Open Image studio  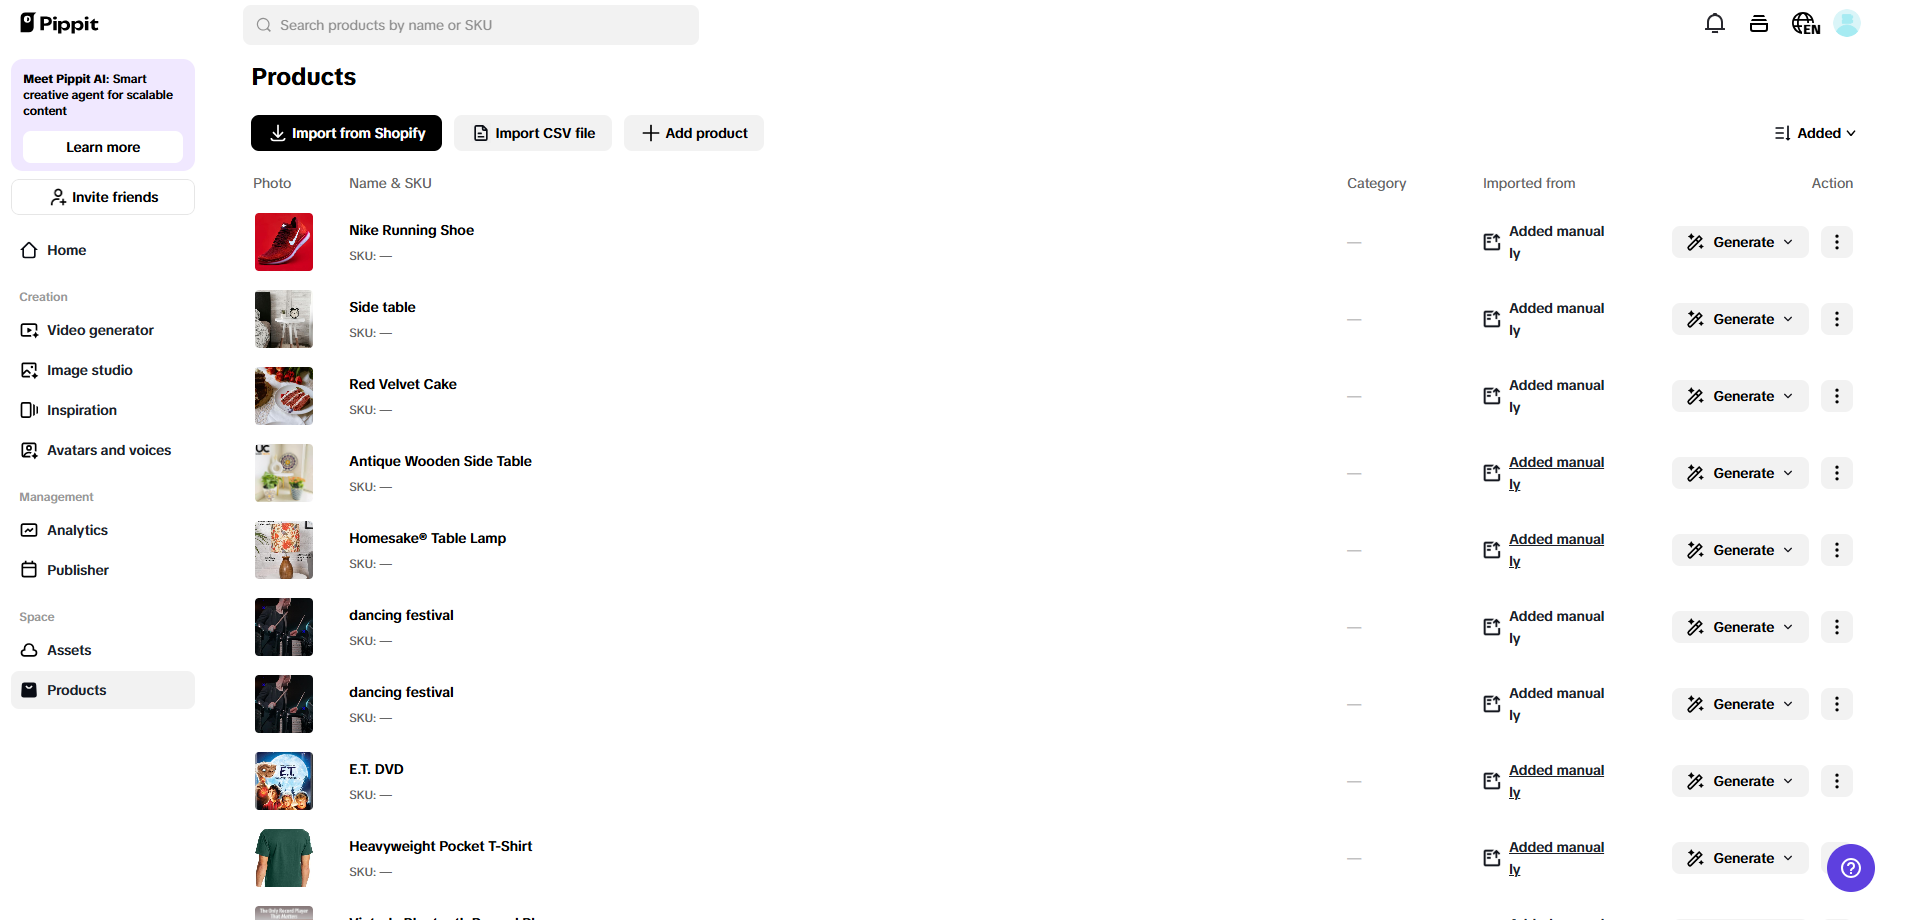pyautogui.click(x=103, y=370)
